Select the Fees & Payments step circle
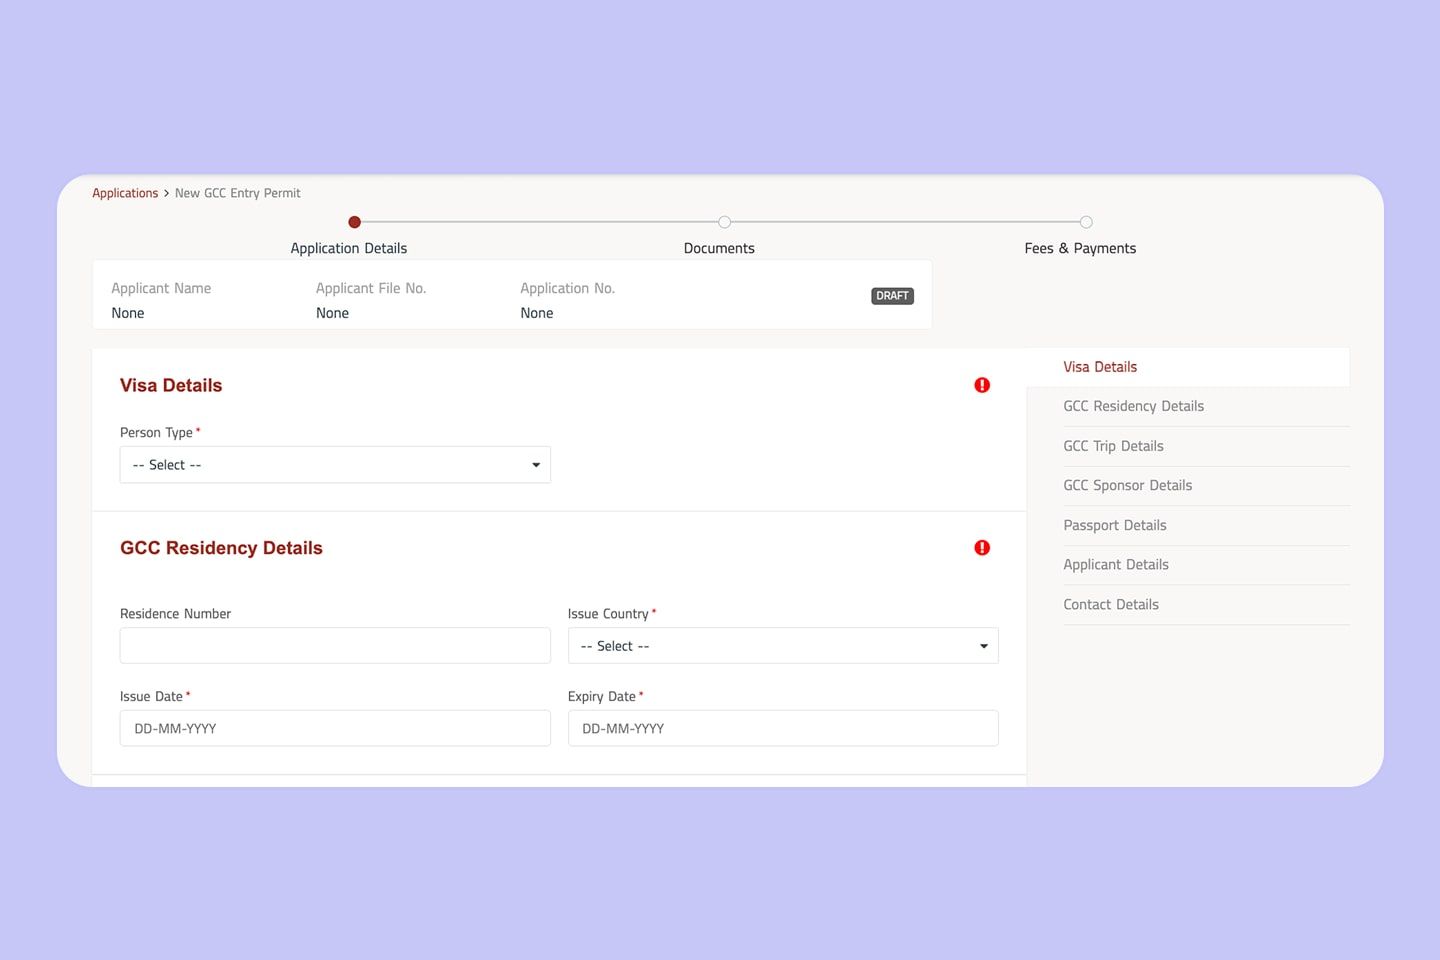Screen dimensions: 1440x960 click(1086, 222)
